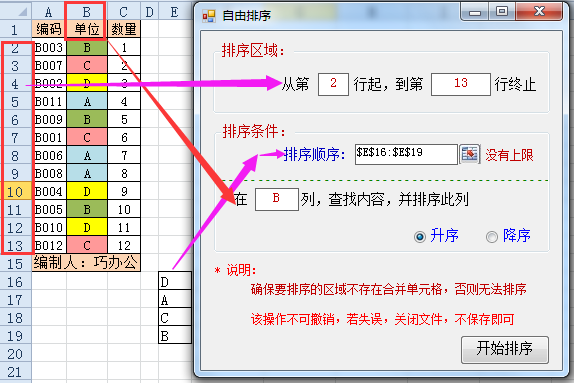This screenshot has width=574, height=383.
Task: Select row header 20
Action: tap(15, 354)
